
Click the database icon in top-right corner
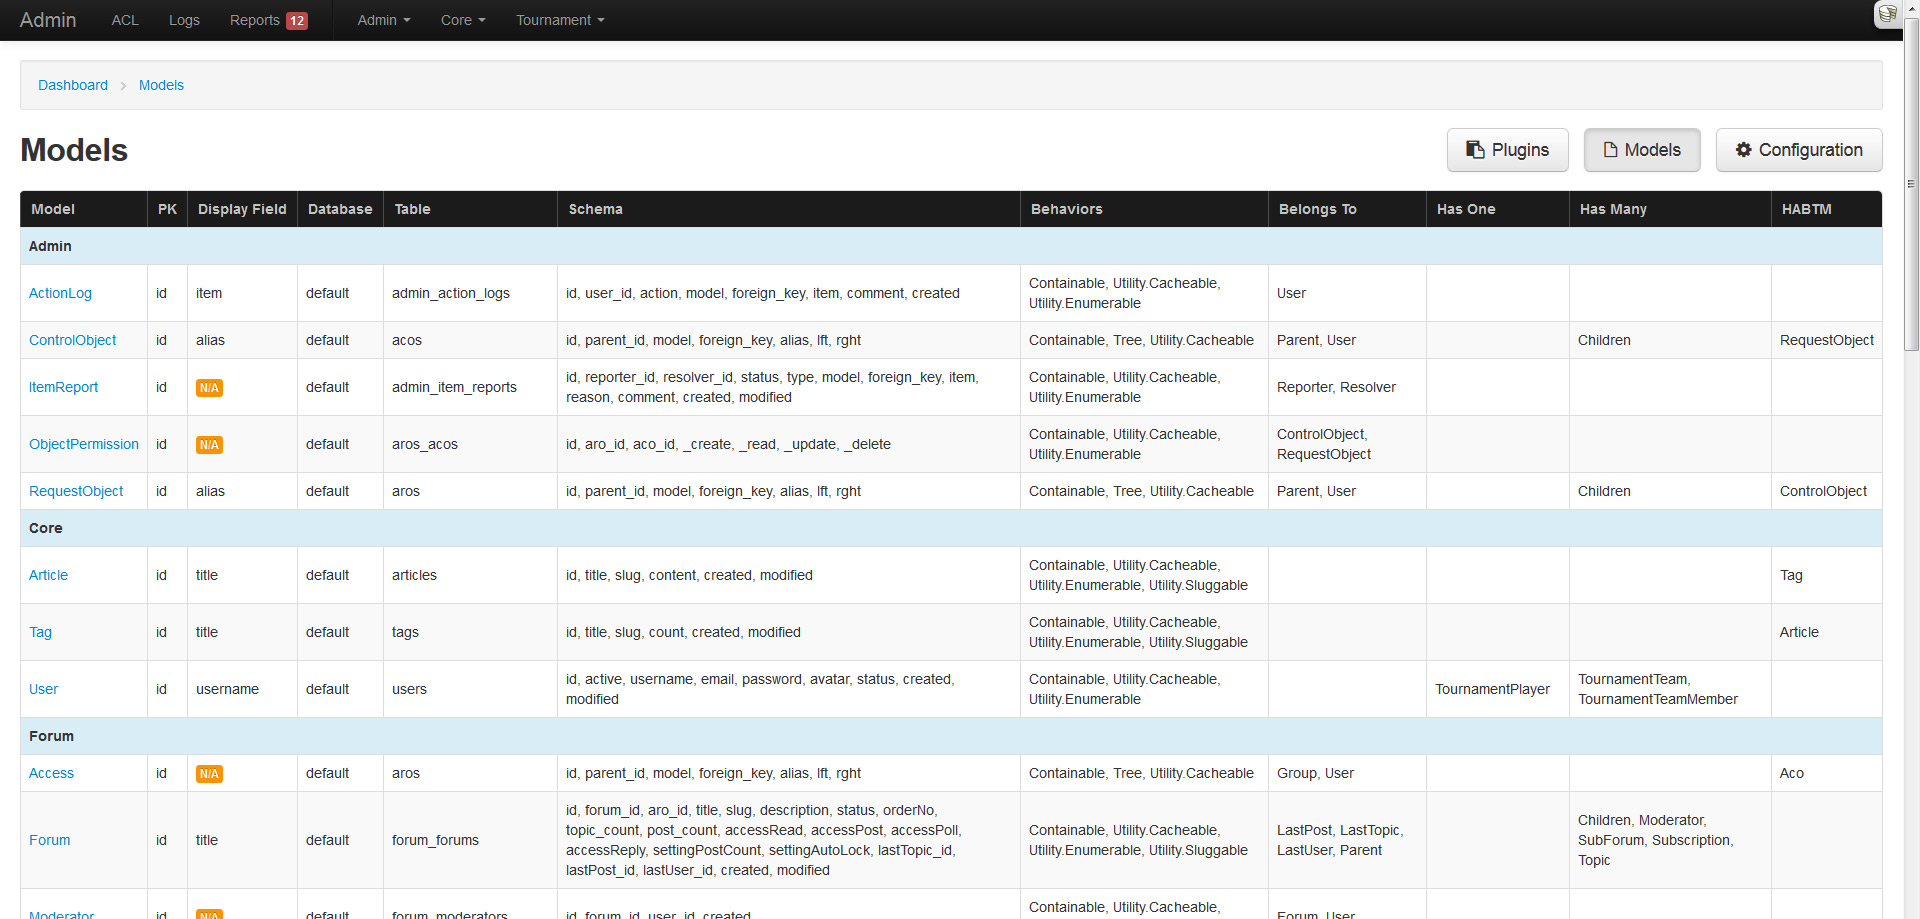pos(1887,14)
